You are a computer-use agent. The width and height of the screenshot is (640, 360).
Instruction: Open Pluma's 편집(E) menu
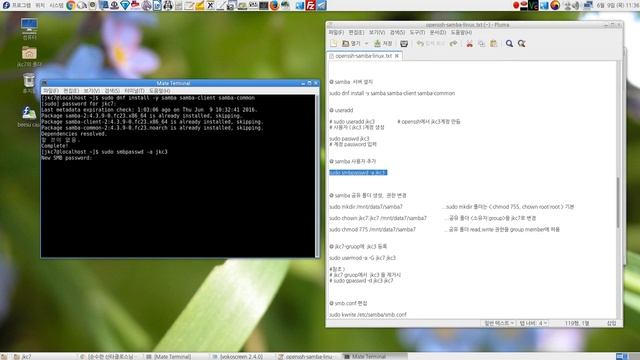356,32
